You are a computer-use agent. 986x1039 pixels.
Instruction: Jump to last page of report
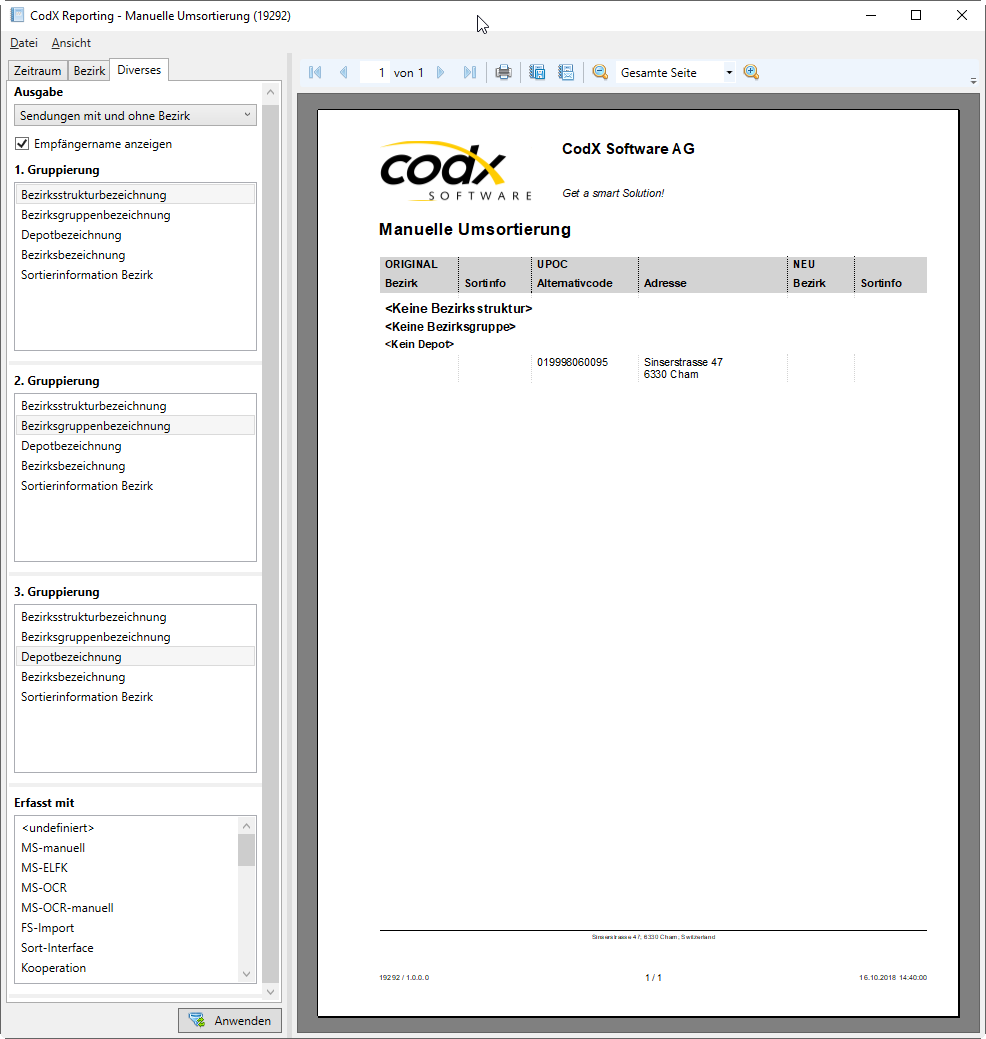[469, 72]
